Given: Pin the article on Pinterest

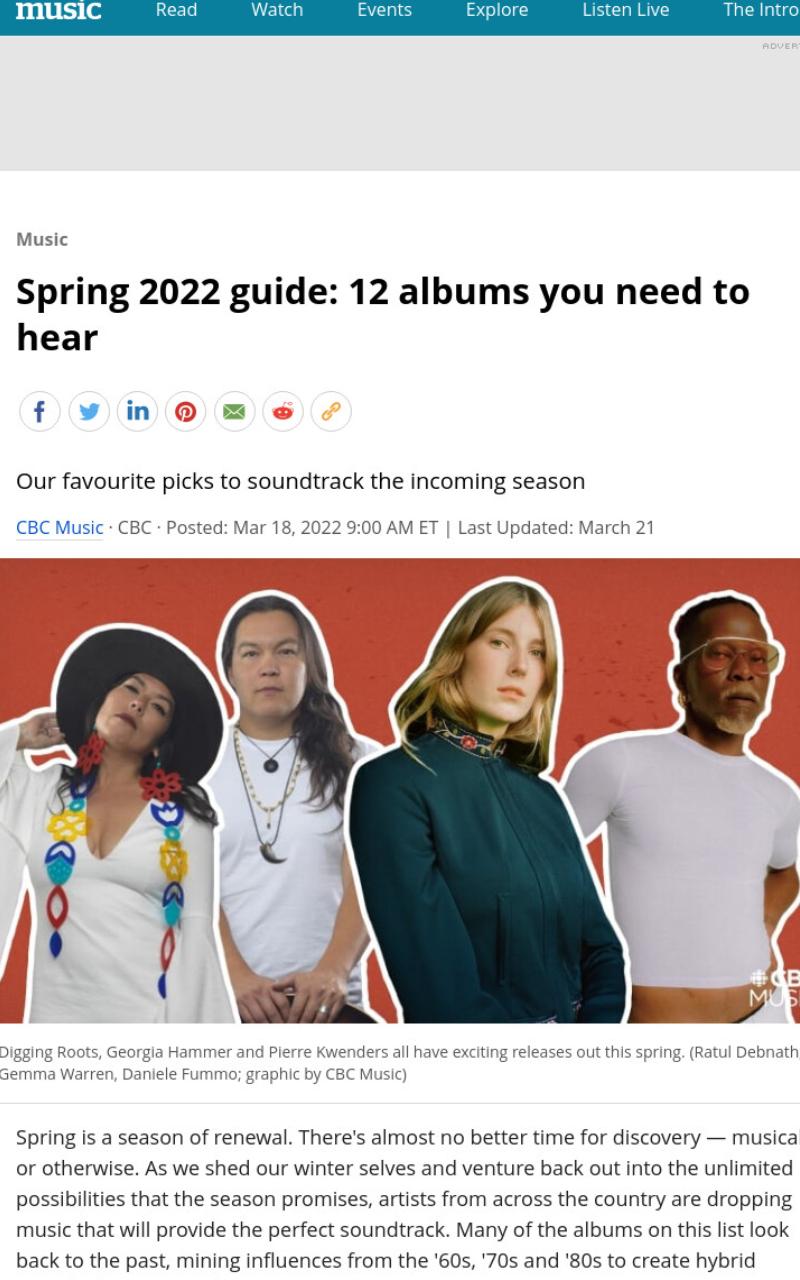Looking at the screenshot, I should pos(186,411).
